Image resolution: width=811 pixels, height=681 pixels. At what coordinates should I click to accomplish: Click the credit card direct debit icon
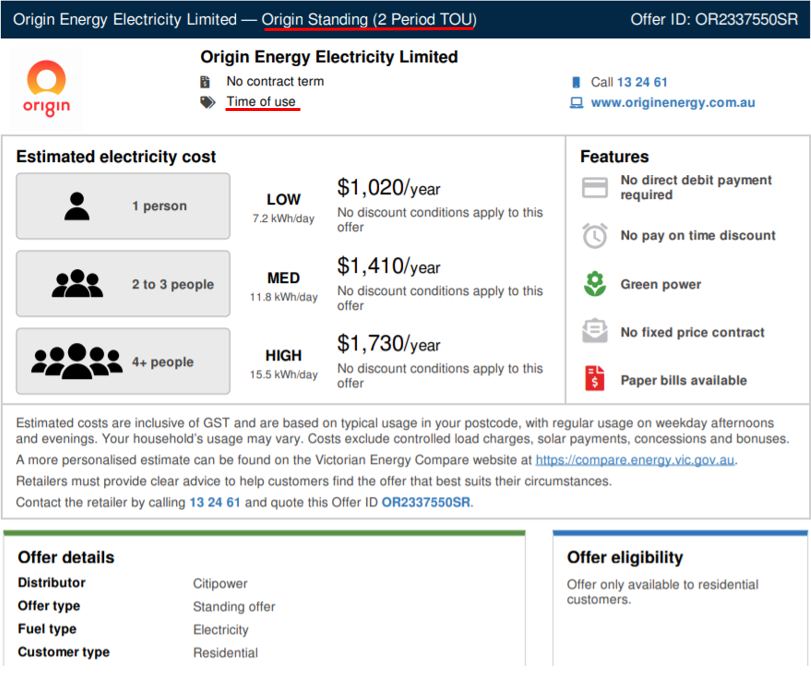pyautogui.click(x=595, y=188)
